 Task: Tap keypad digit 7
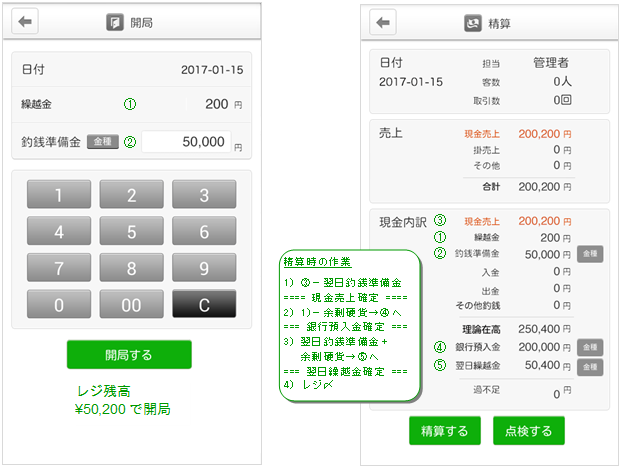click(59, 267)
